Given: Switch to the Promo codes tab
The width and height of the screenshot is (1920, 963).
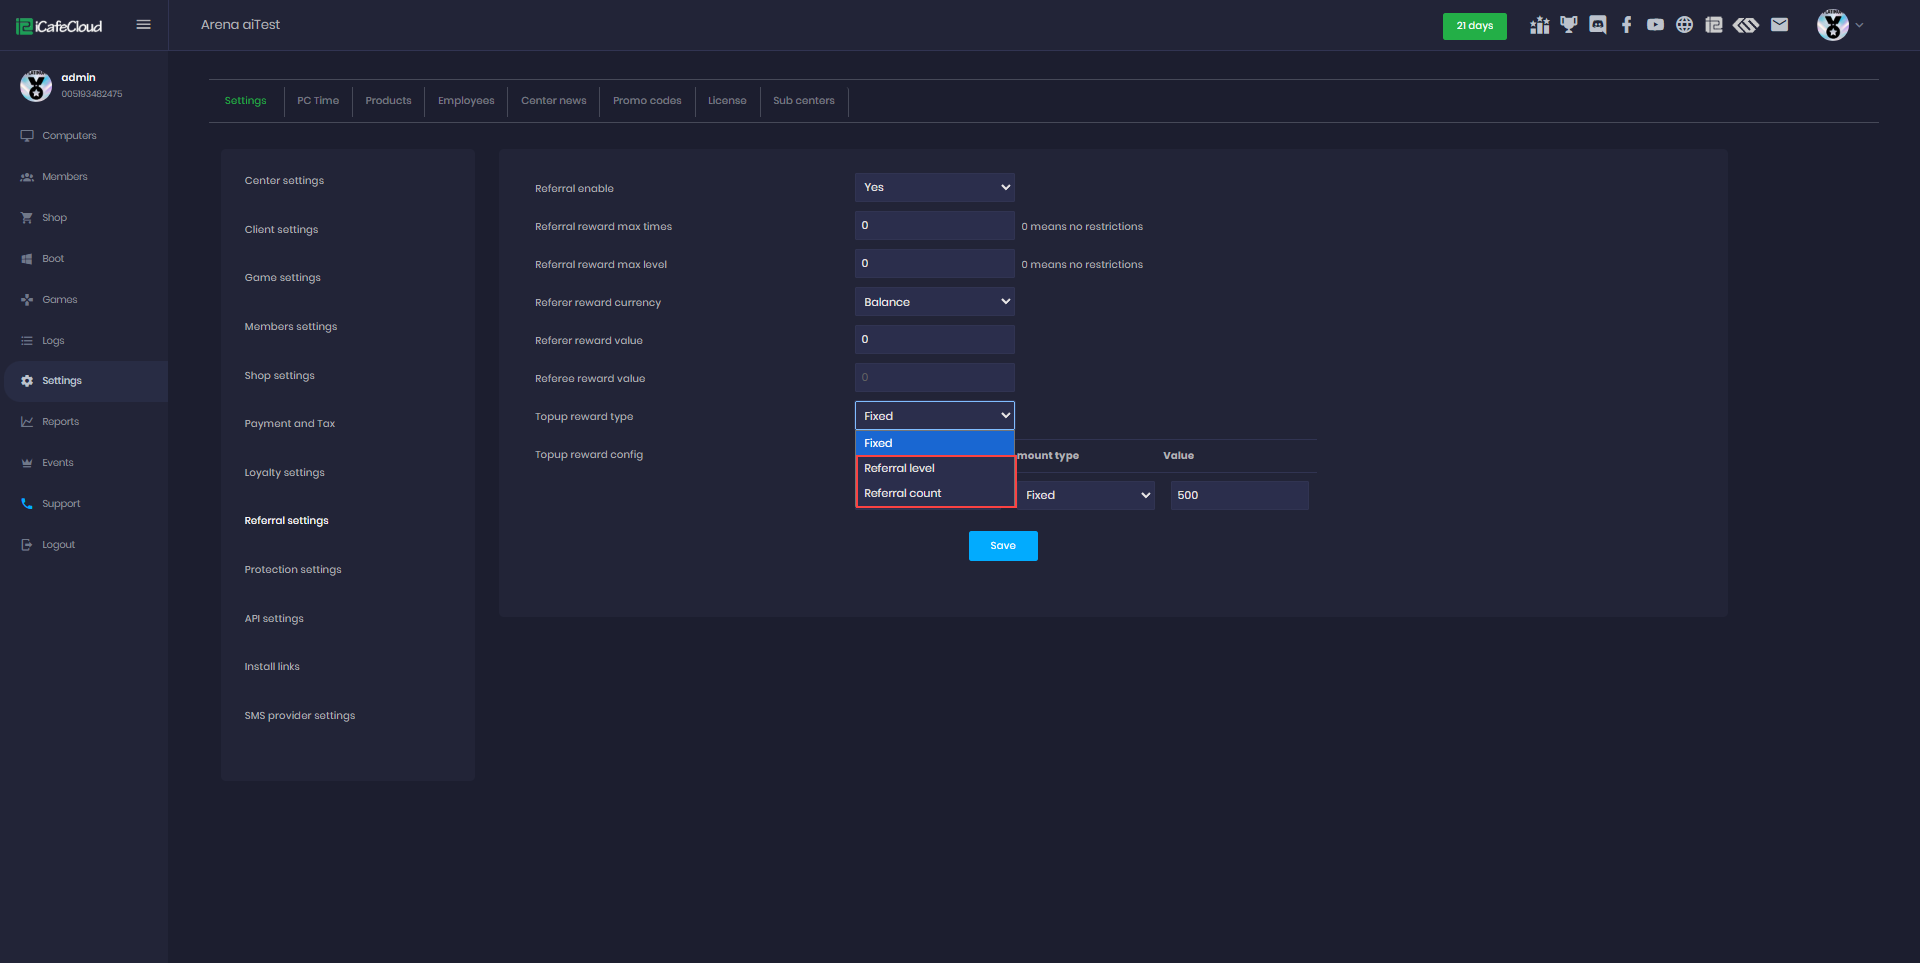Looking at the screenshot, I should tap(647, 101).
